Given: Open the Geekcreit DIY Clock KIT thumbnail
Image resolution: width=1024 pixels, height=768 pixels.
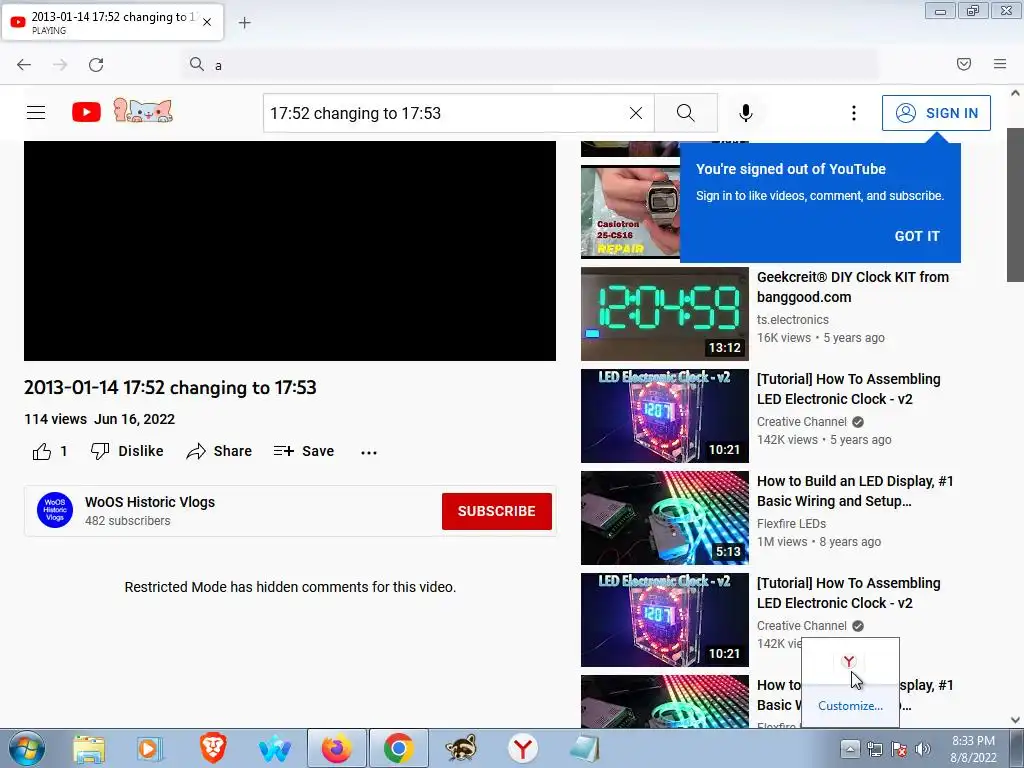Looking at the screenshot, I should pos(665,313).
